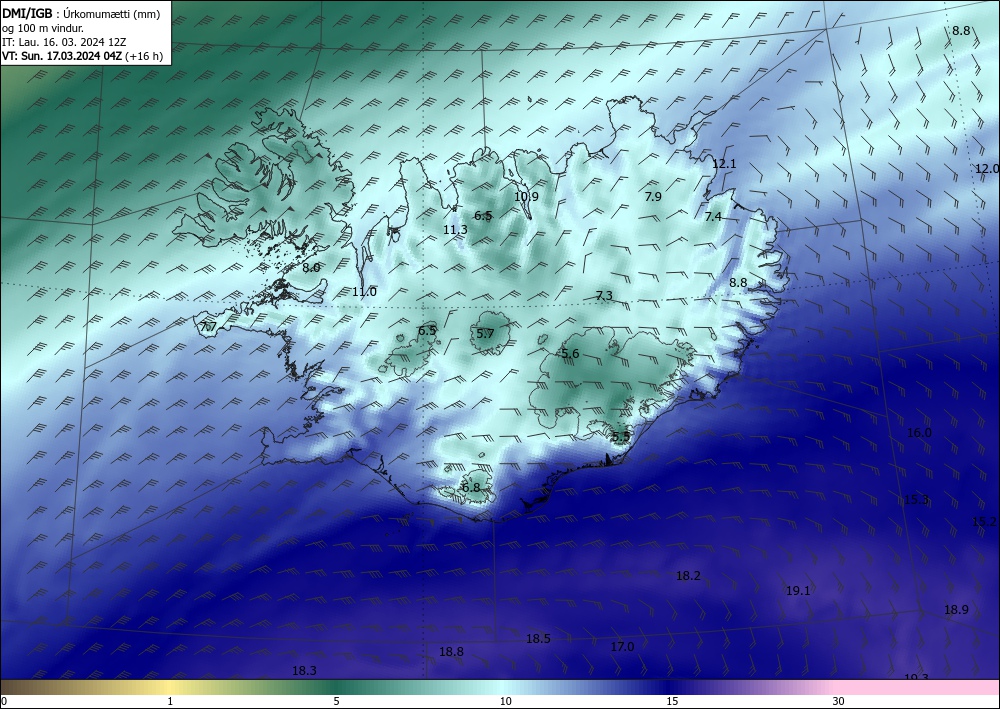
Task: Click the 5.5 value on the map
Action: pyautogui.click(x=621, y=437)
